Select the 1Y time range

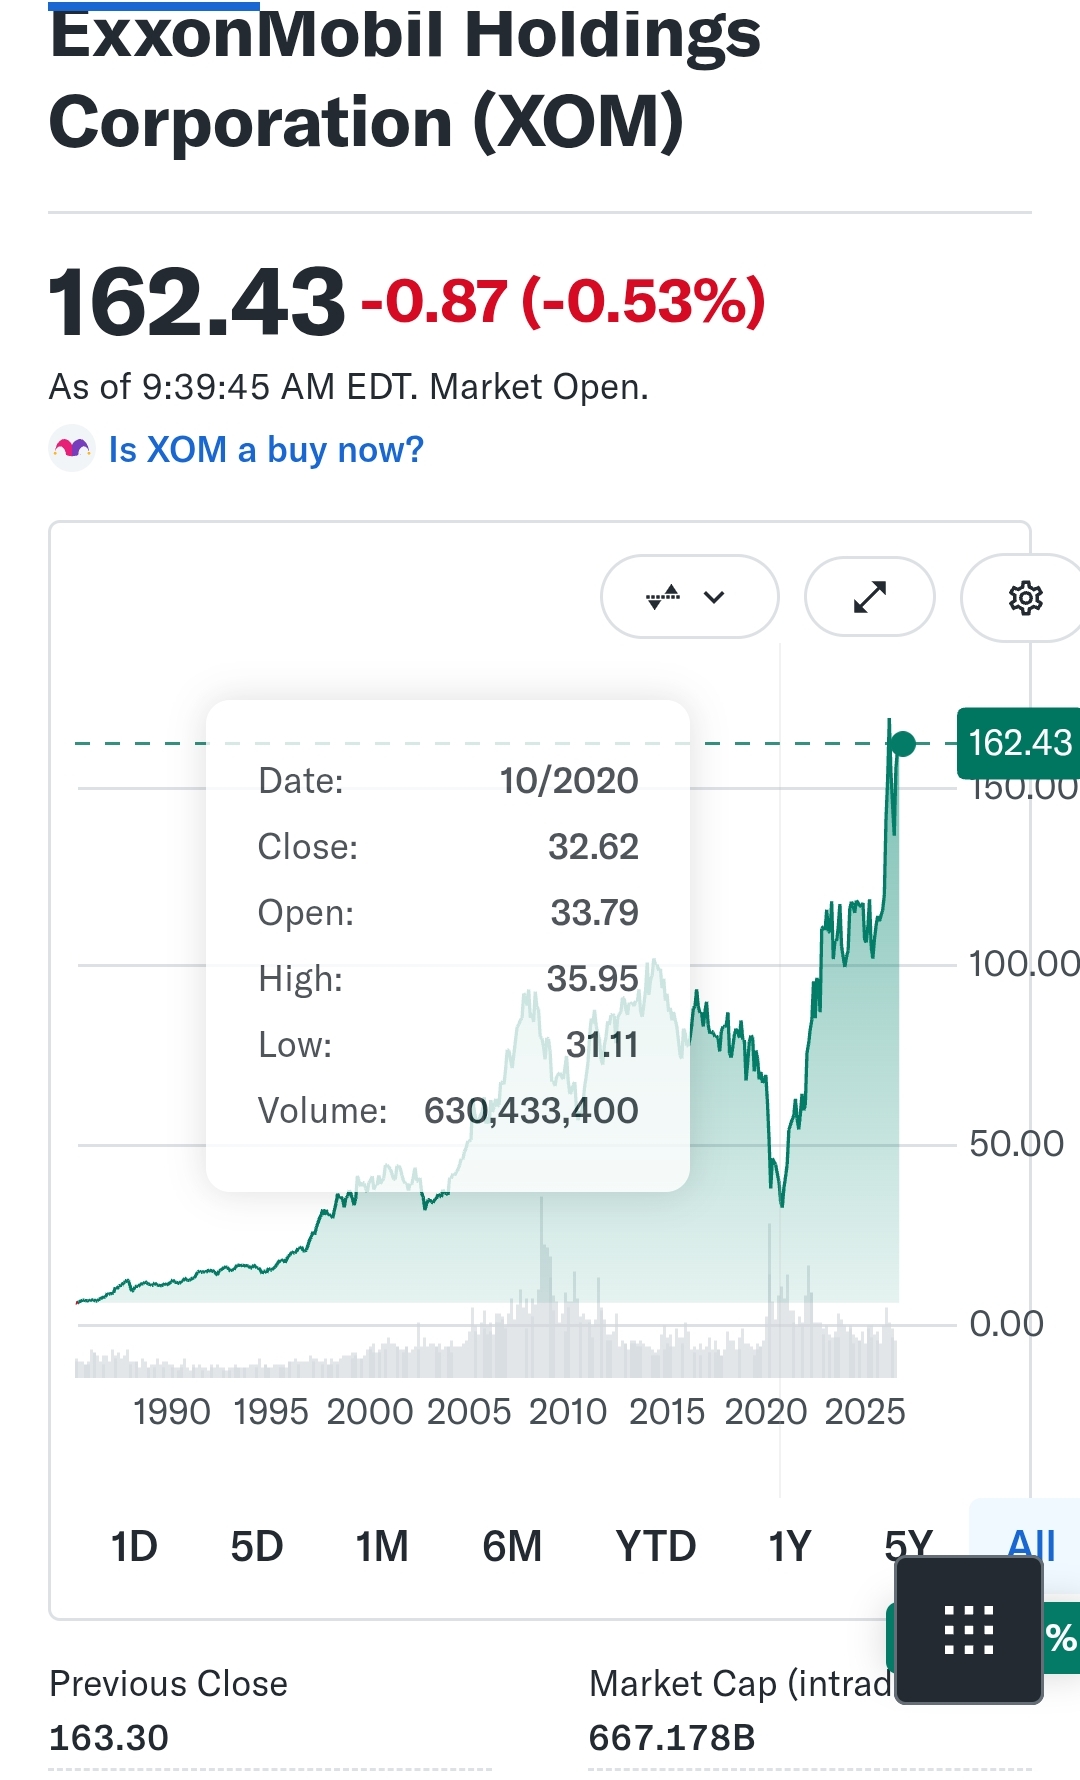click(789, 1546)
